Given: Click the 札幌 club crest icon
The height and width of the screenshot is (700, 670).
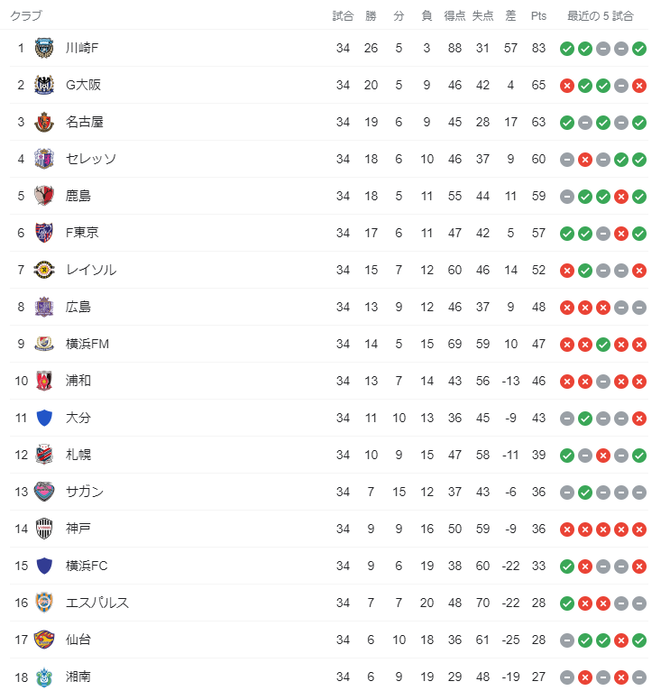Looking at the screenshot, I should [x=44, y=455].
